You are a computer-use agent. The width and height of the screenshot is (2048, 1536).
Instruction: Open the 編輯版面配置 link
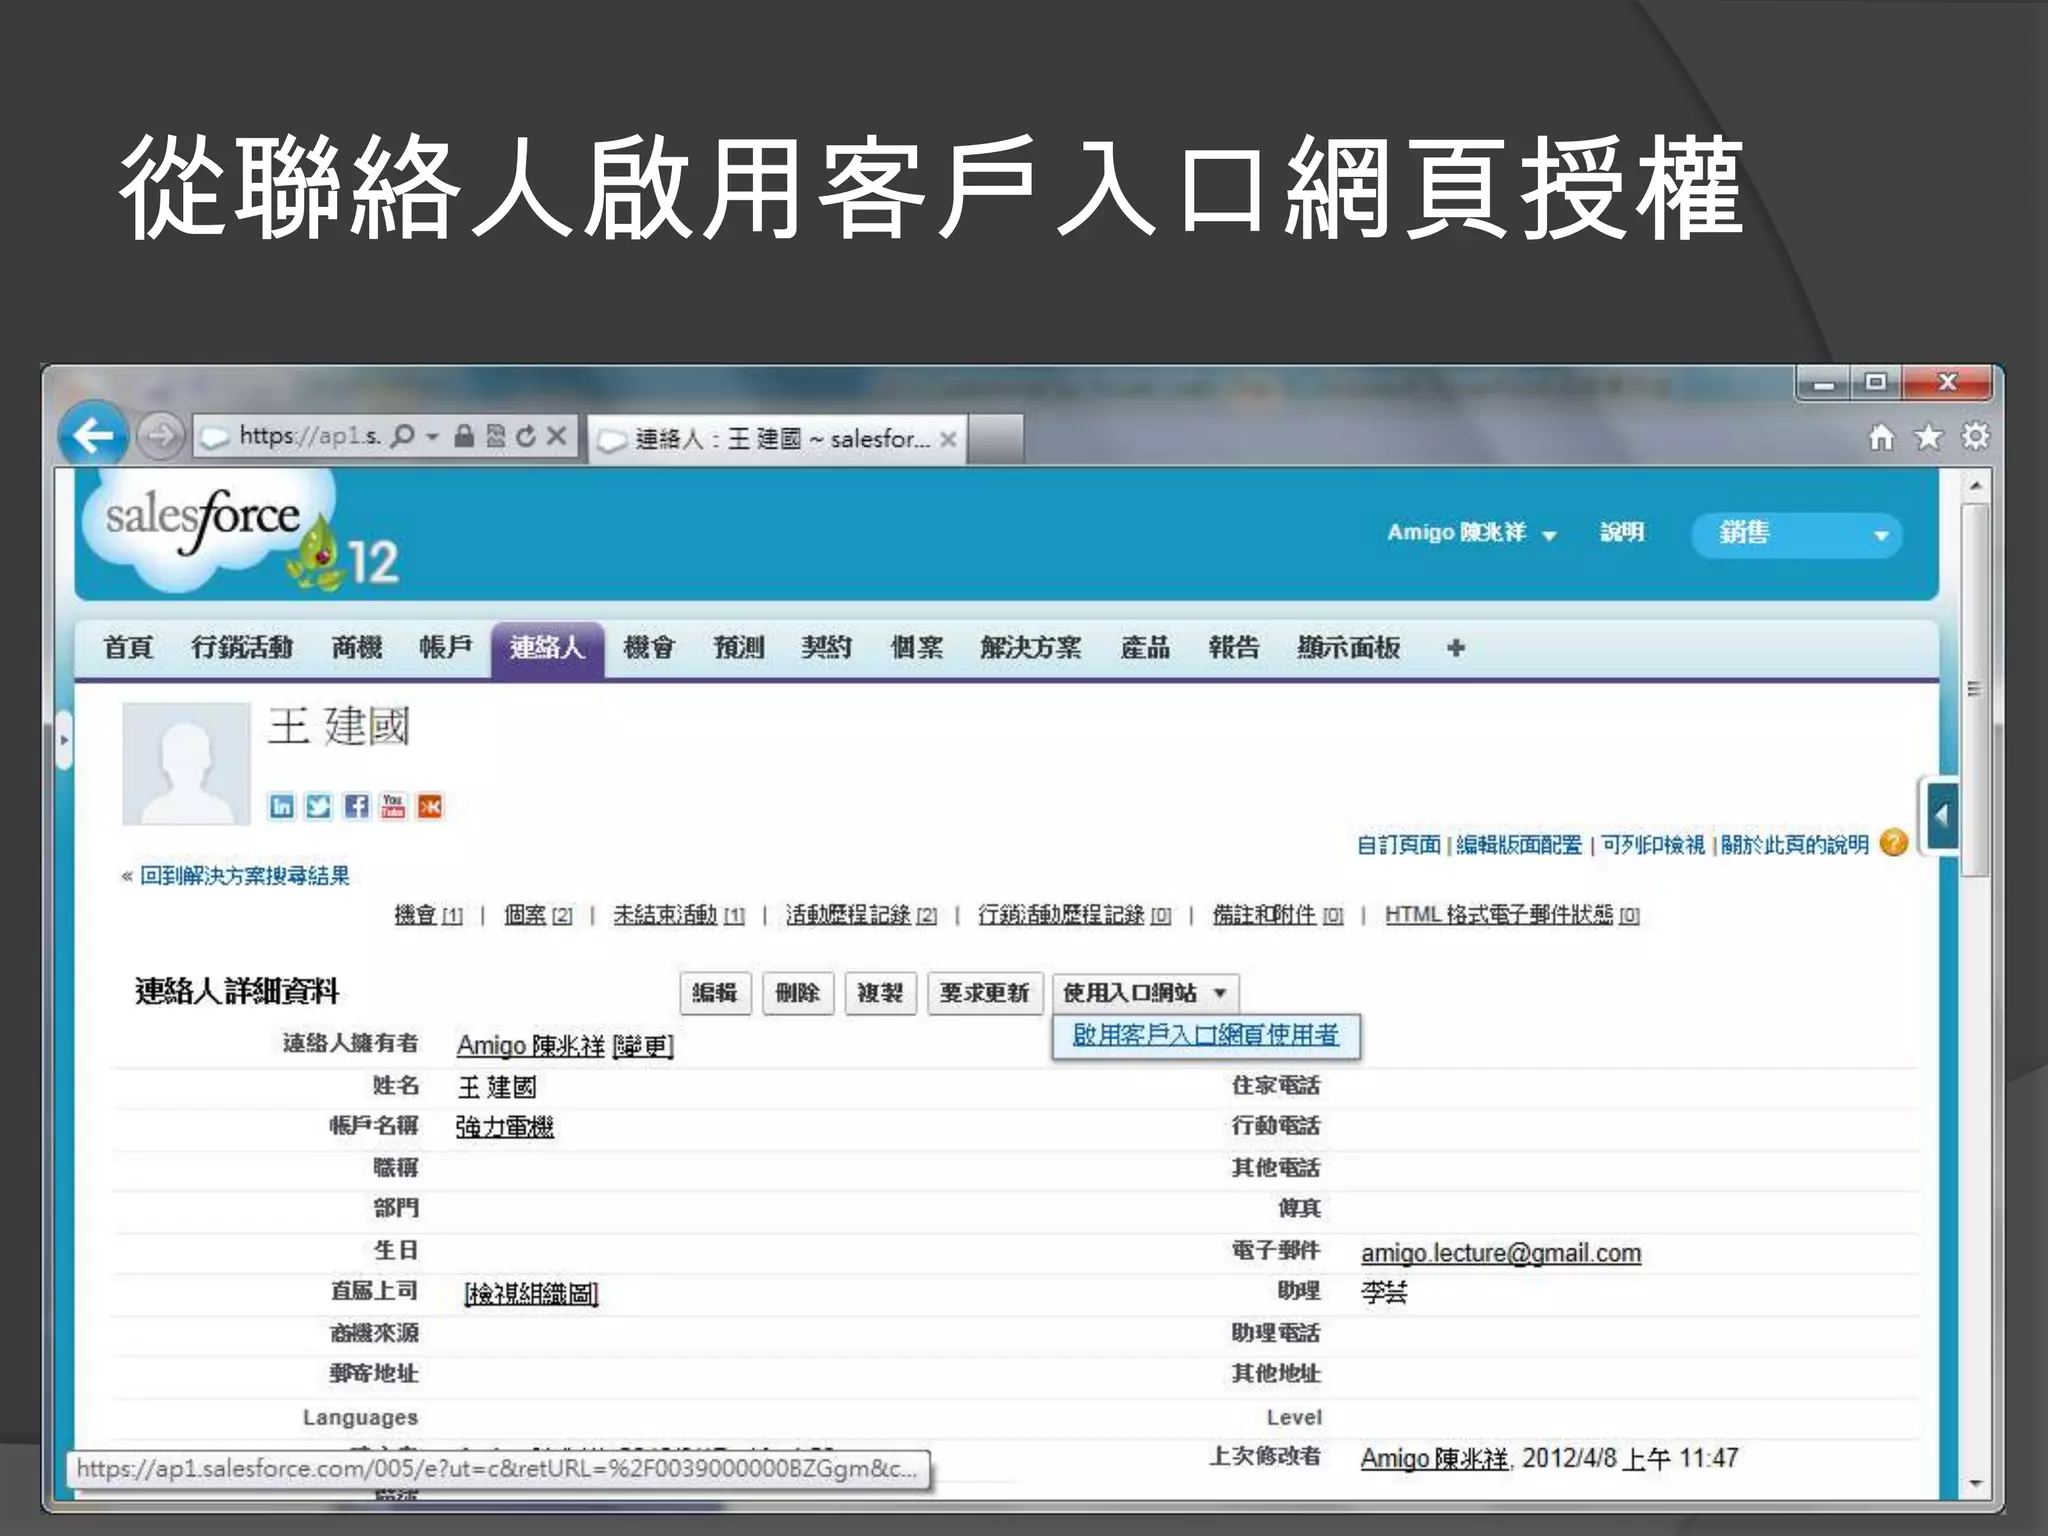pyautogui.click(x=1519, y=845)
